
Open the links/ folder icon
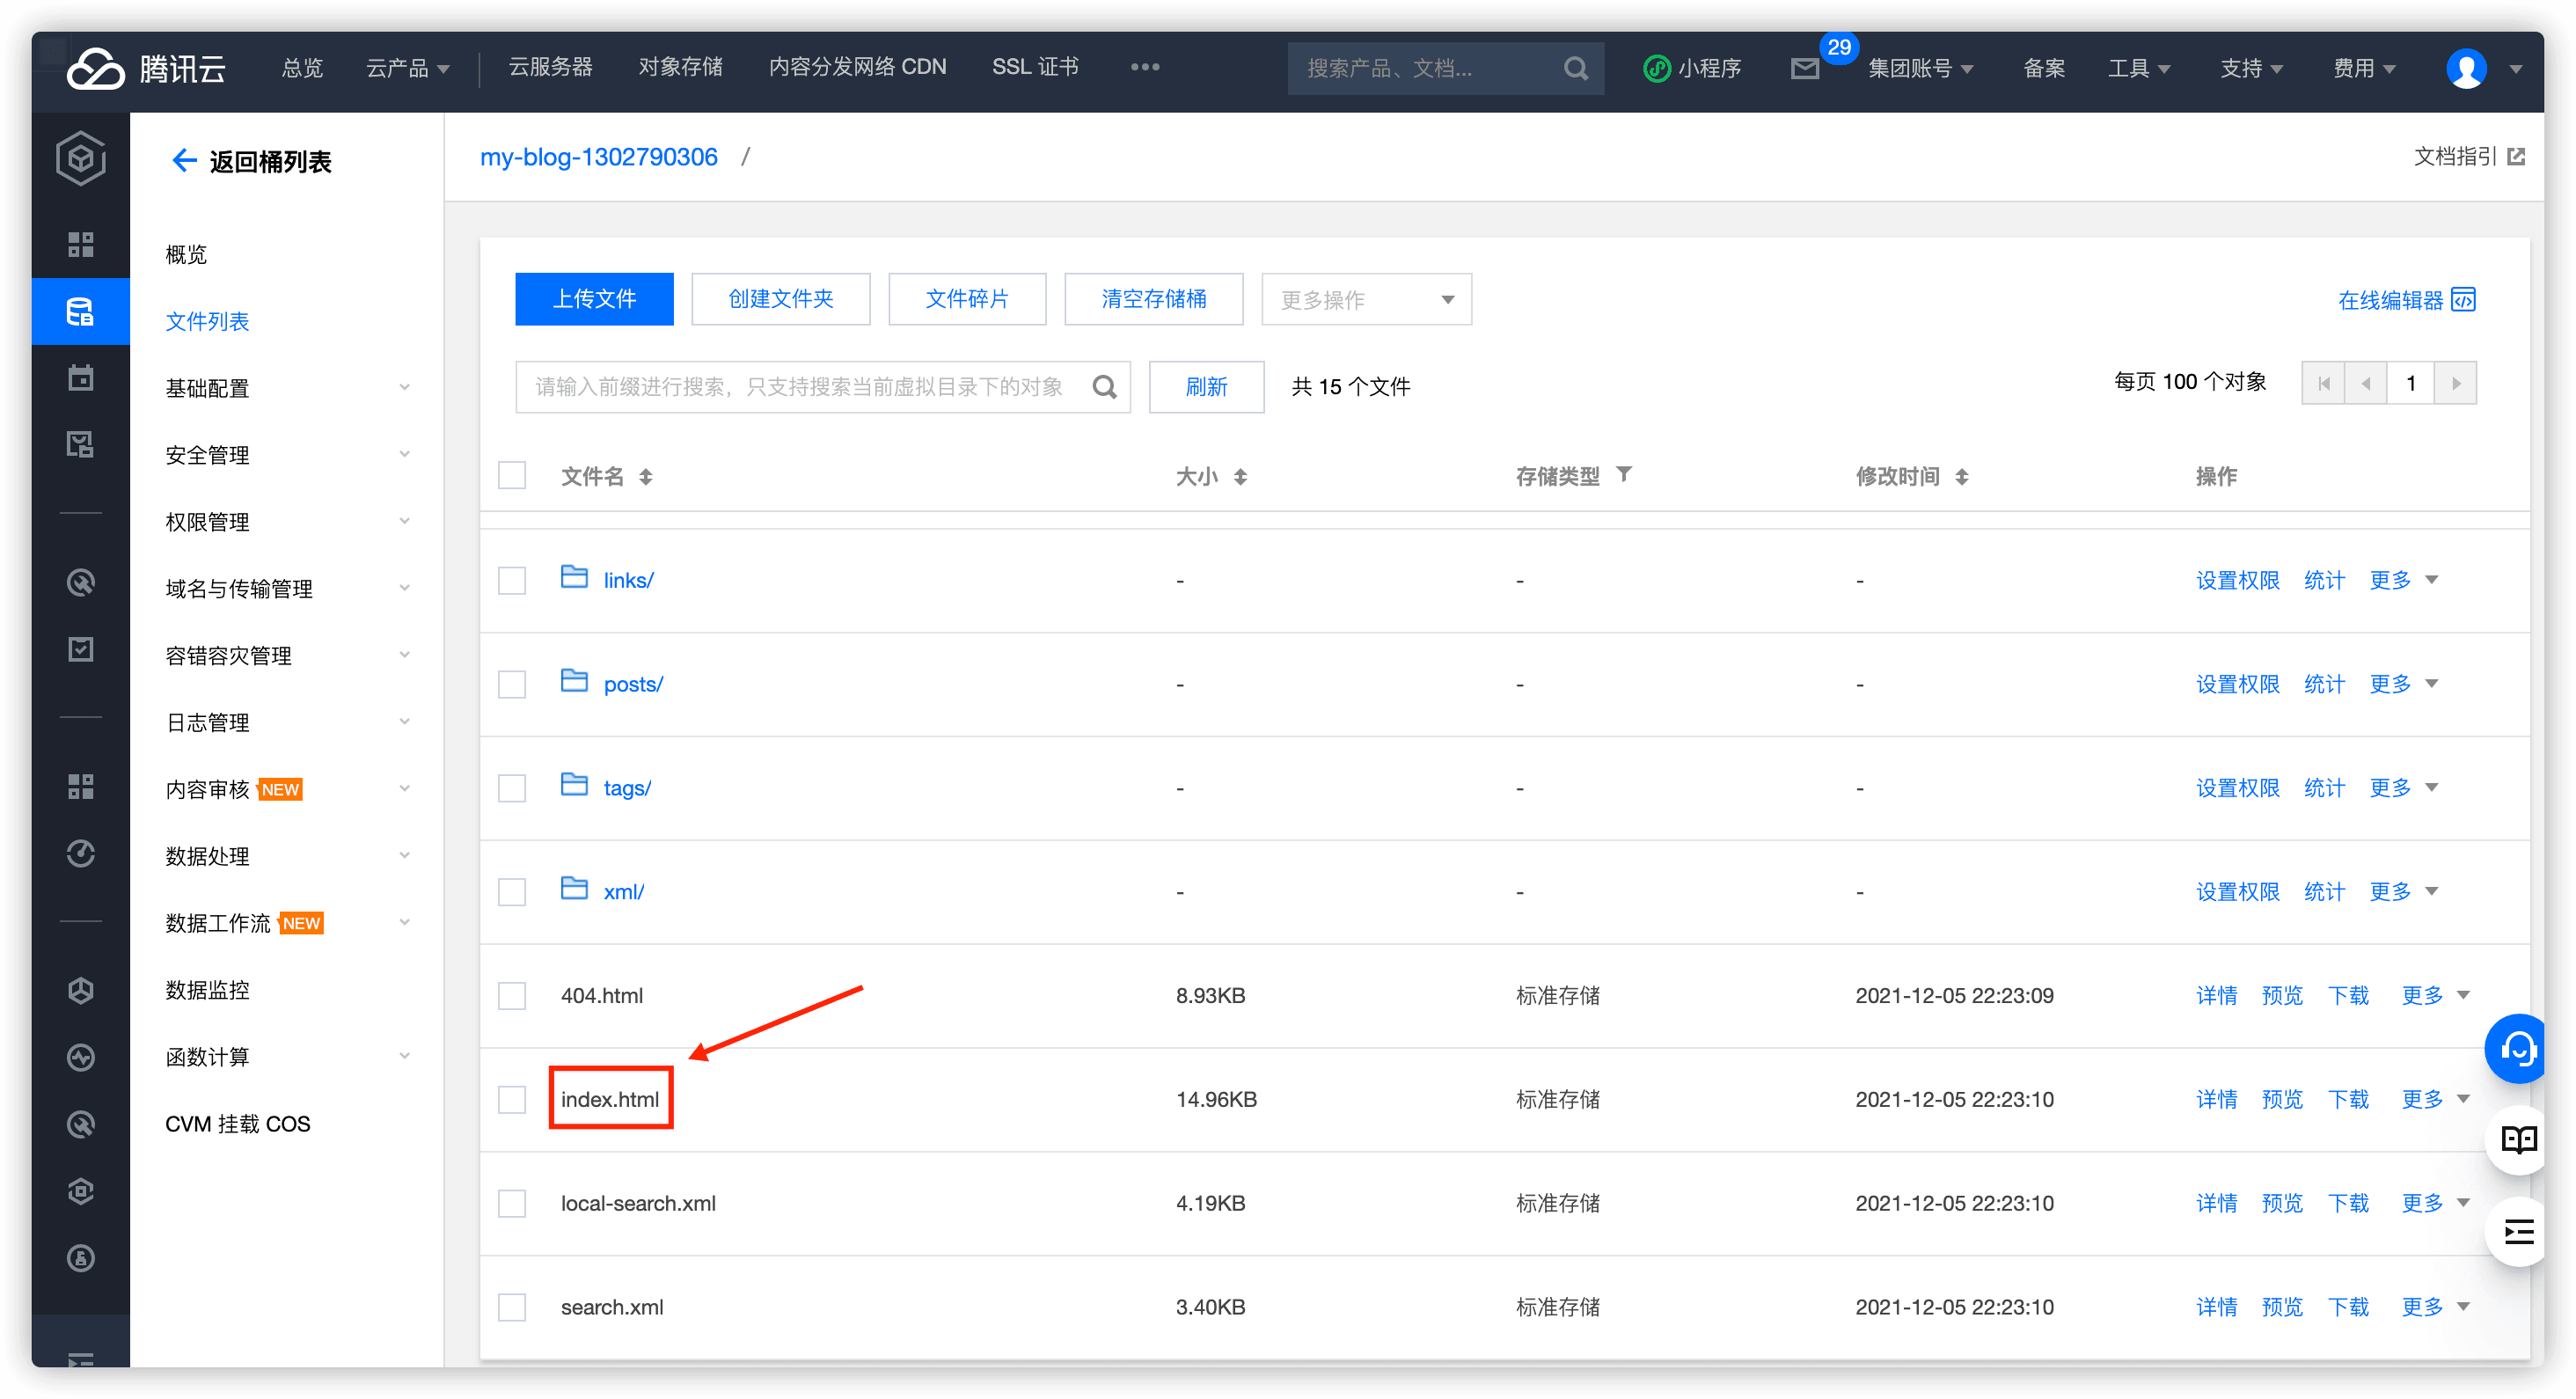click(x=574, y=577)
